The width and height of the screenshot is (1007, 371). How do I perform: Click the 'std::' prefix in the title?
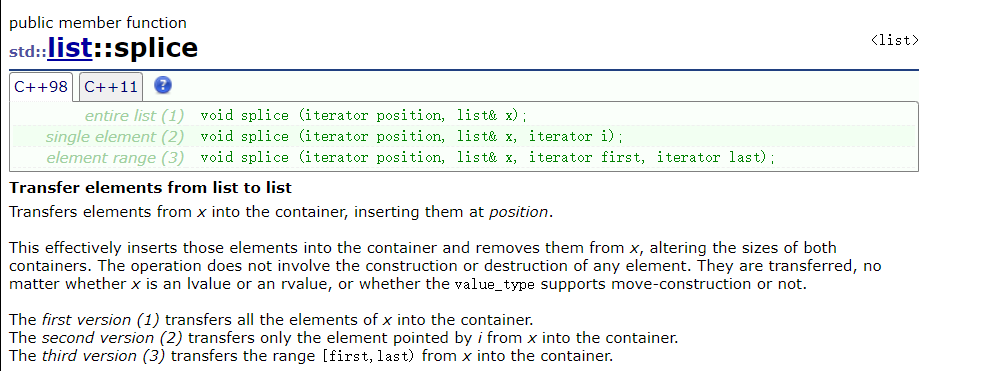(x=28, y=52)
